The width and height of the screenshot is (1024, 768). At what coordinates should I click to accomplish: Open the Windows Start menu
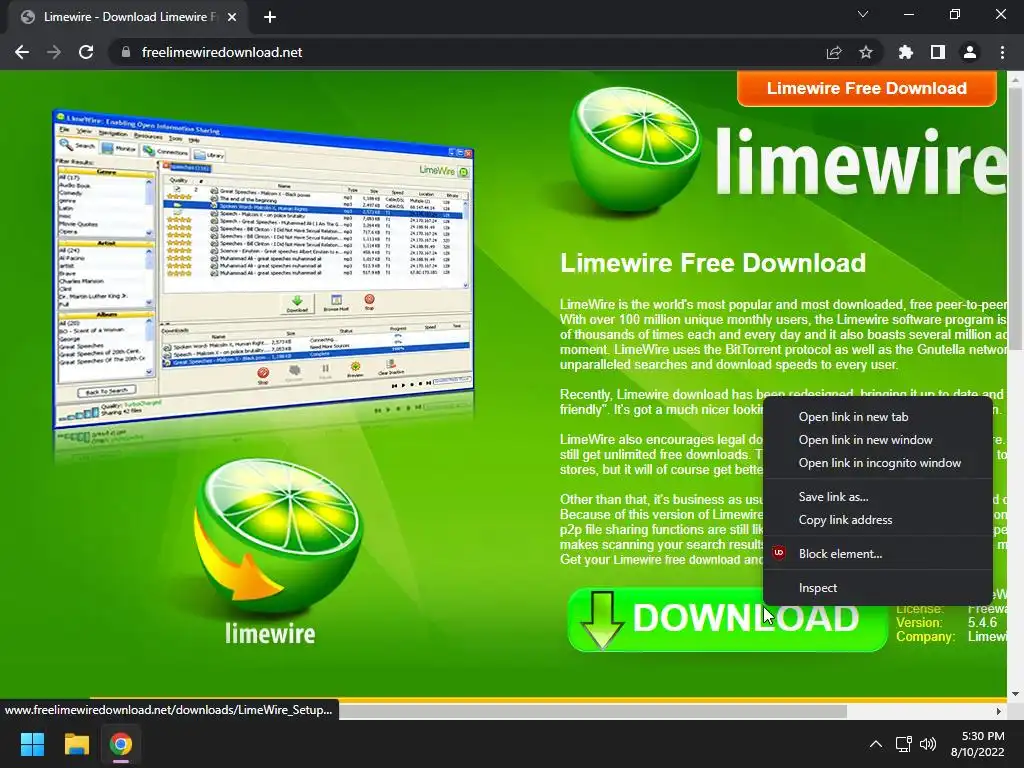32,744
